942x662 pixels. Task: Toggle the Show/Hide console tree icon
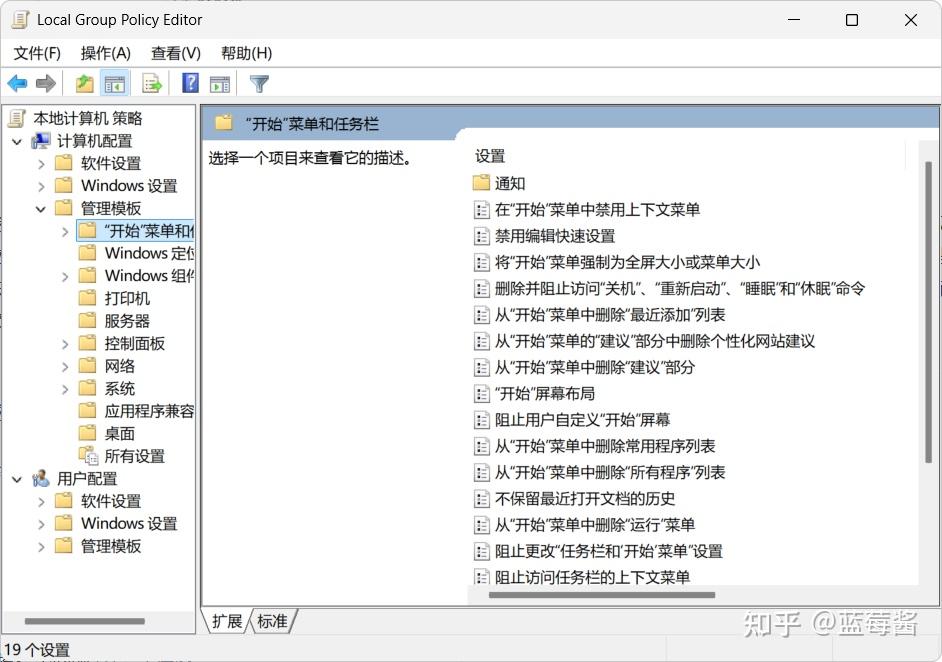pyautogui.click(x=116, y=83)
